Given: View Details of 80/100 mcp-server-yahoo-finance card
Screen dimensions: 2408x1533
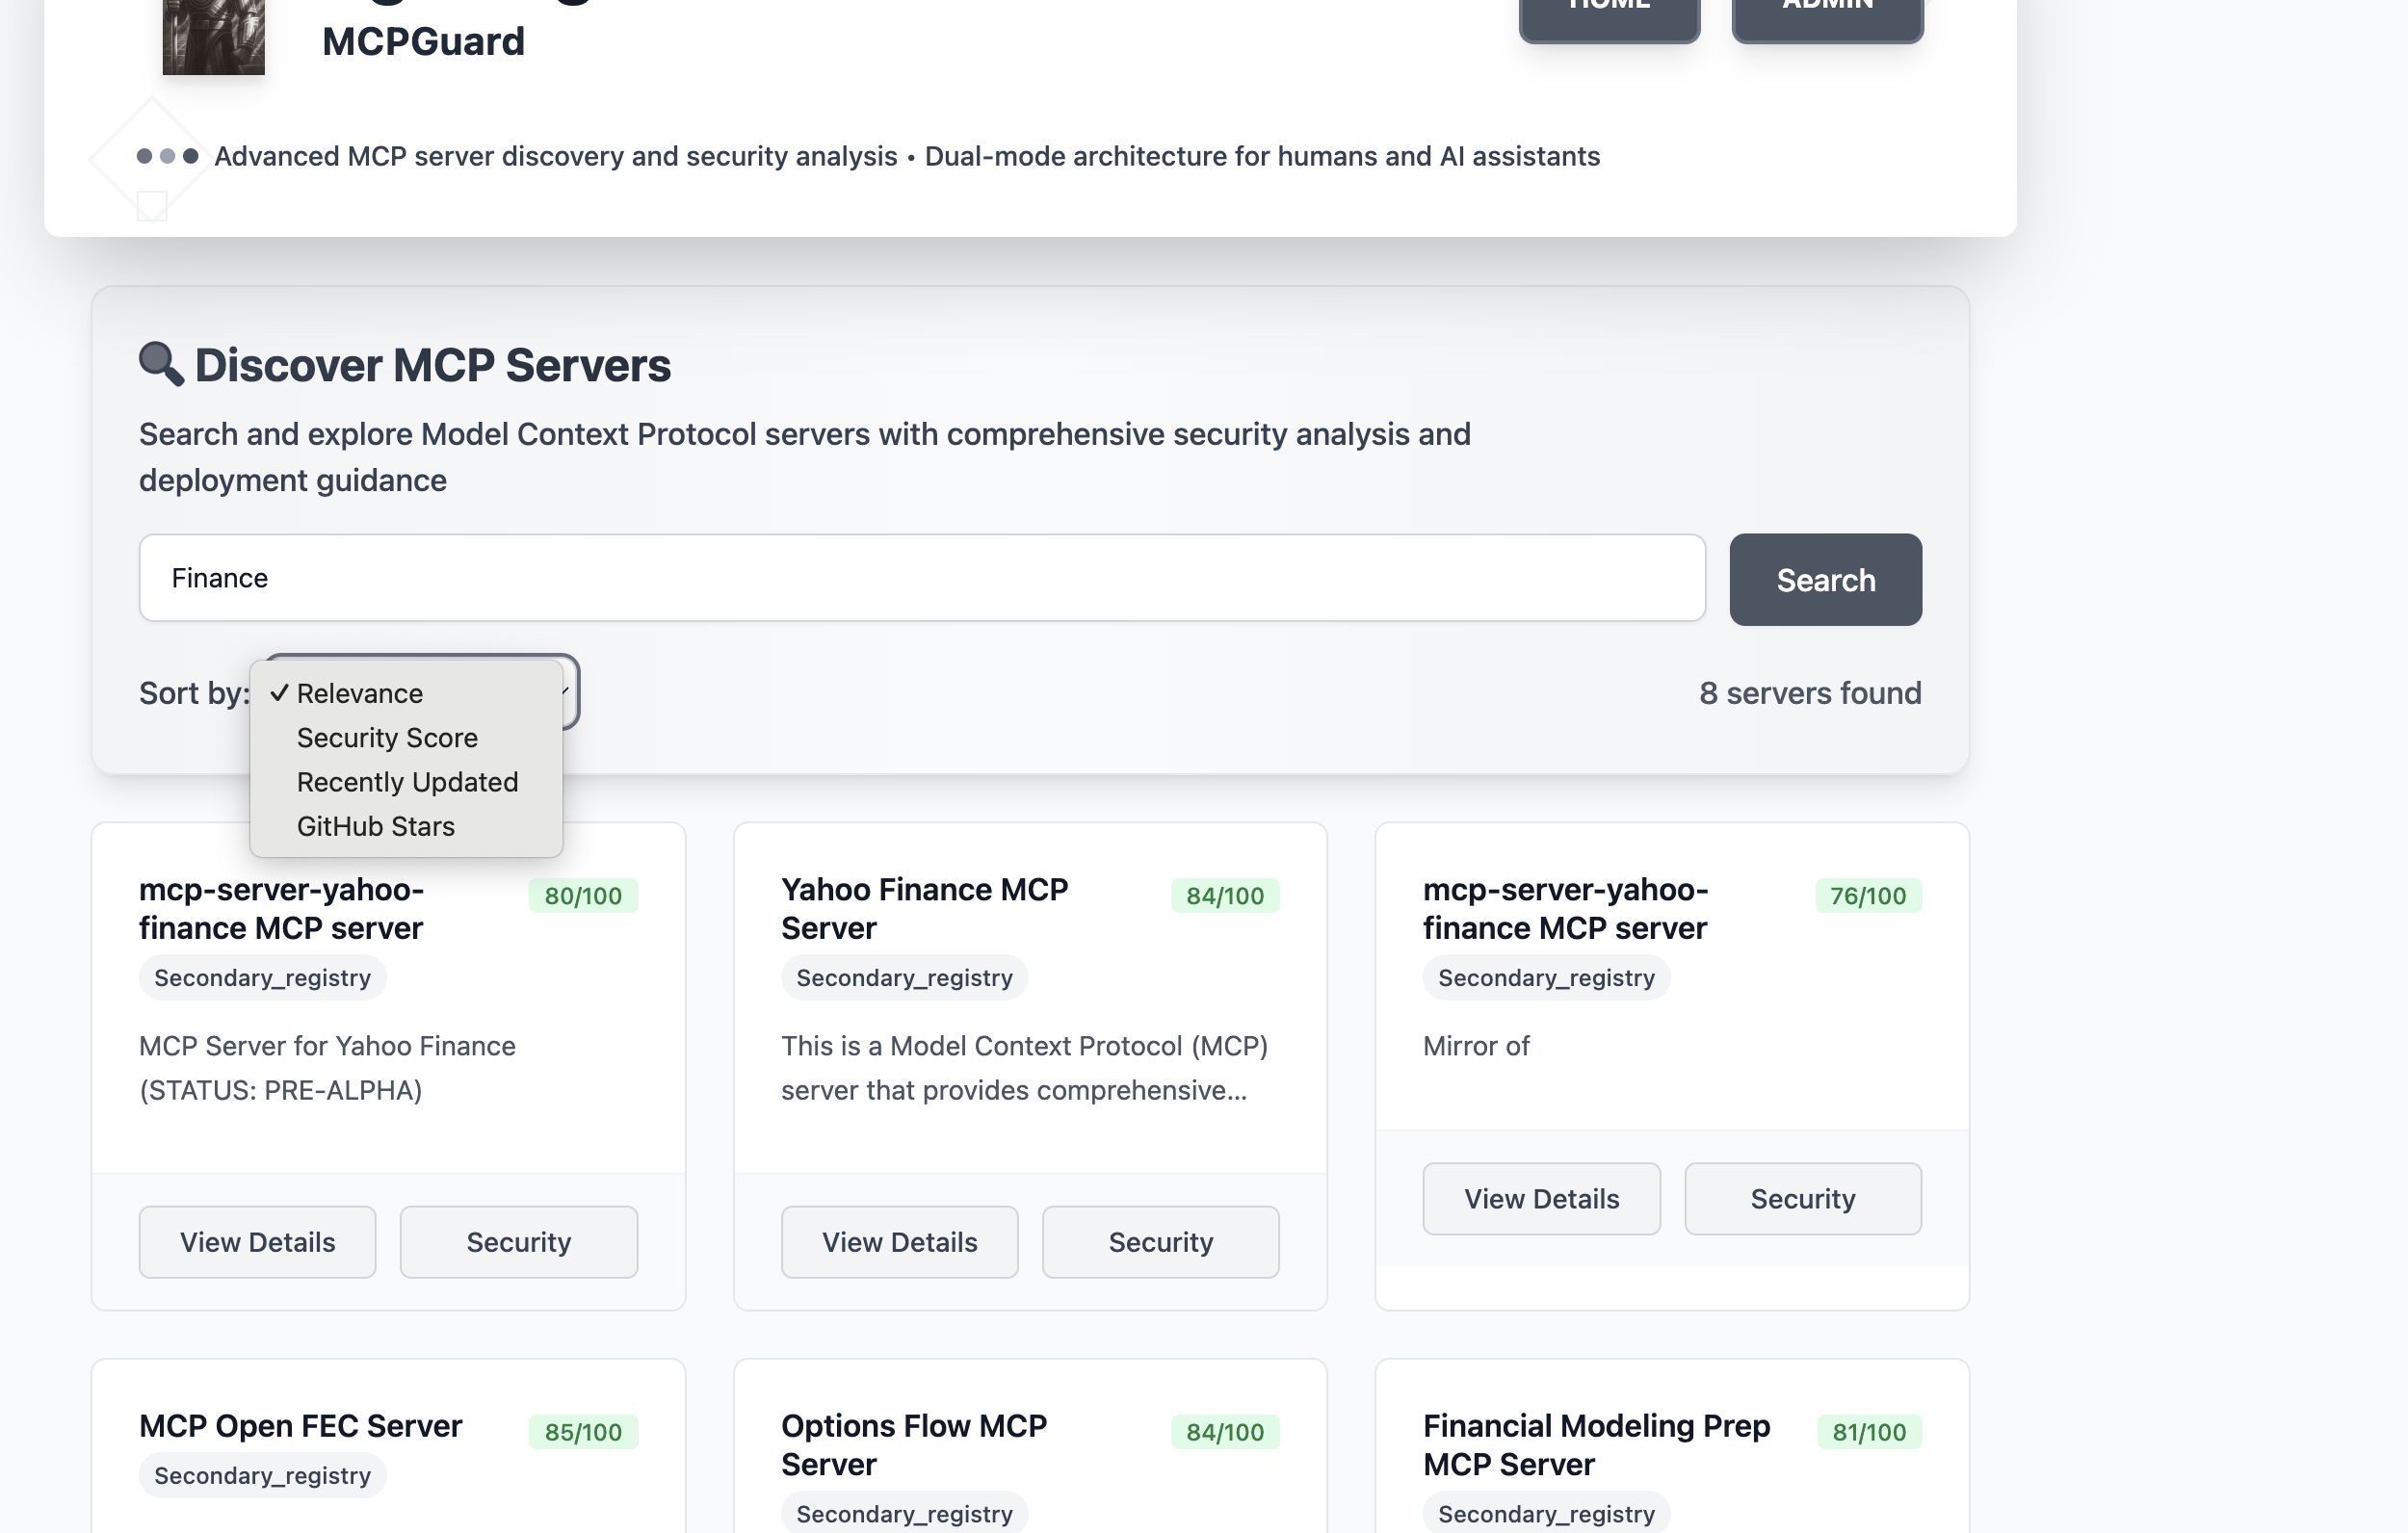Looking at the screenshot, I should point(257,1242).
